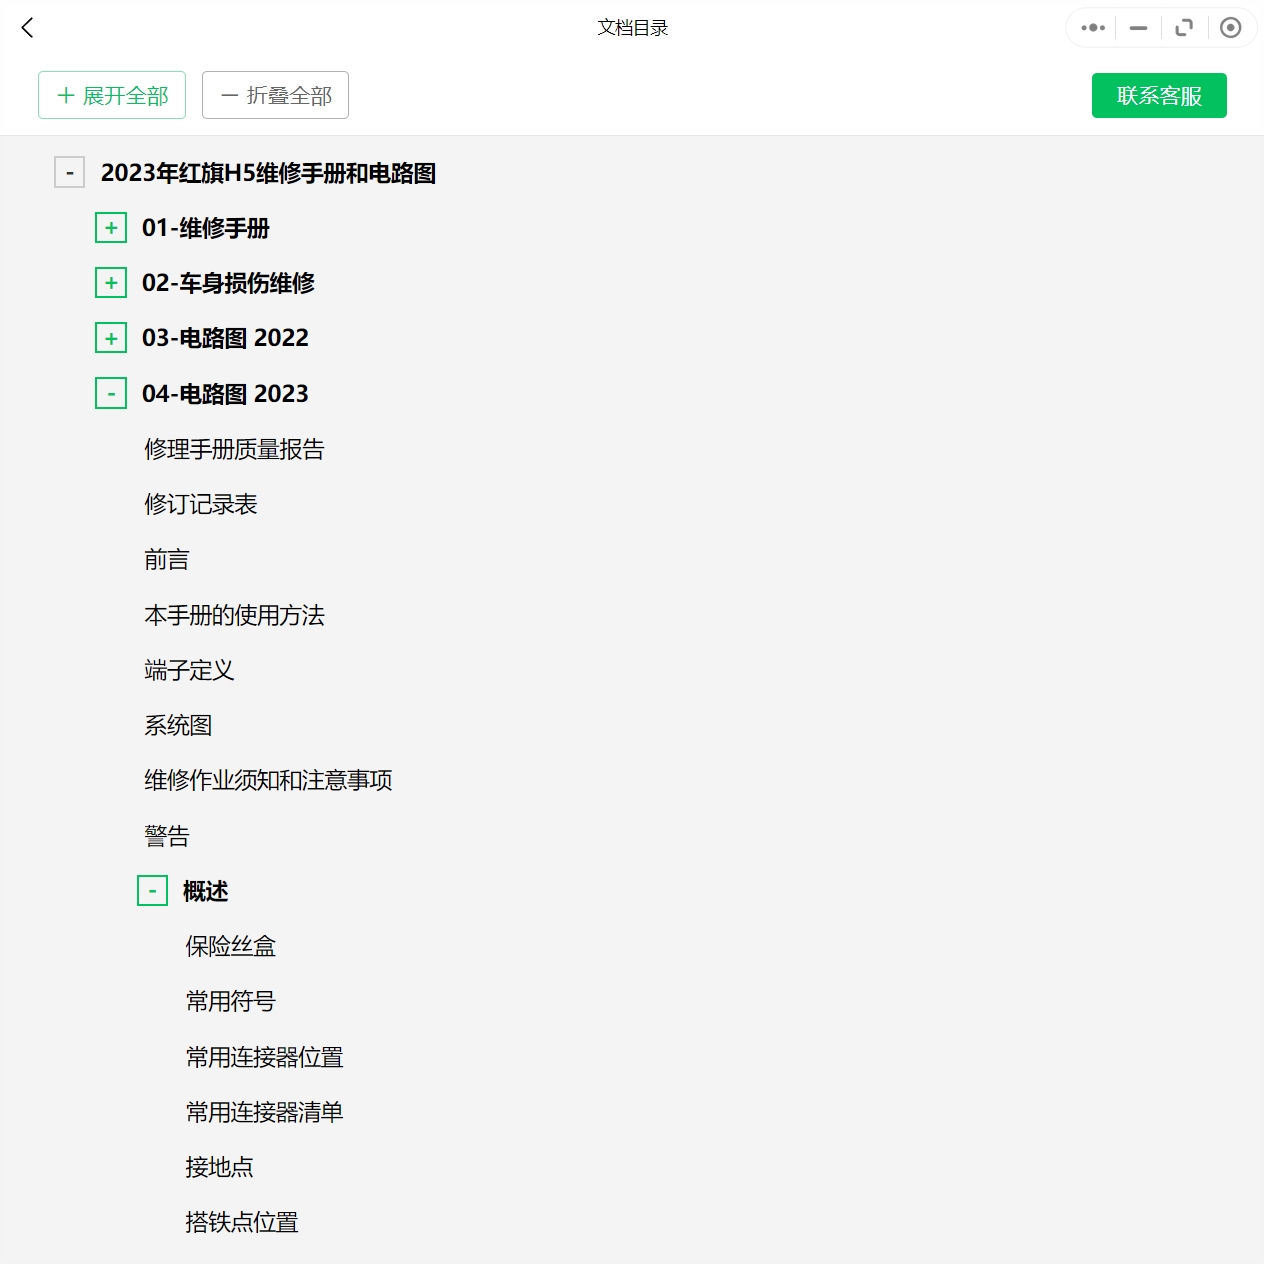Screen dimensions: 1264x1264
Task: Open the 修订记录表 entry
Action: pyautogui.click(x=201, y=504)
